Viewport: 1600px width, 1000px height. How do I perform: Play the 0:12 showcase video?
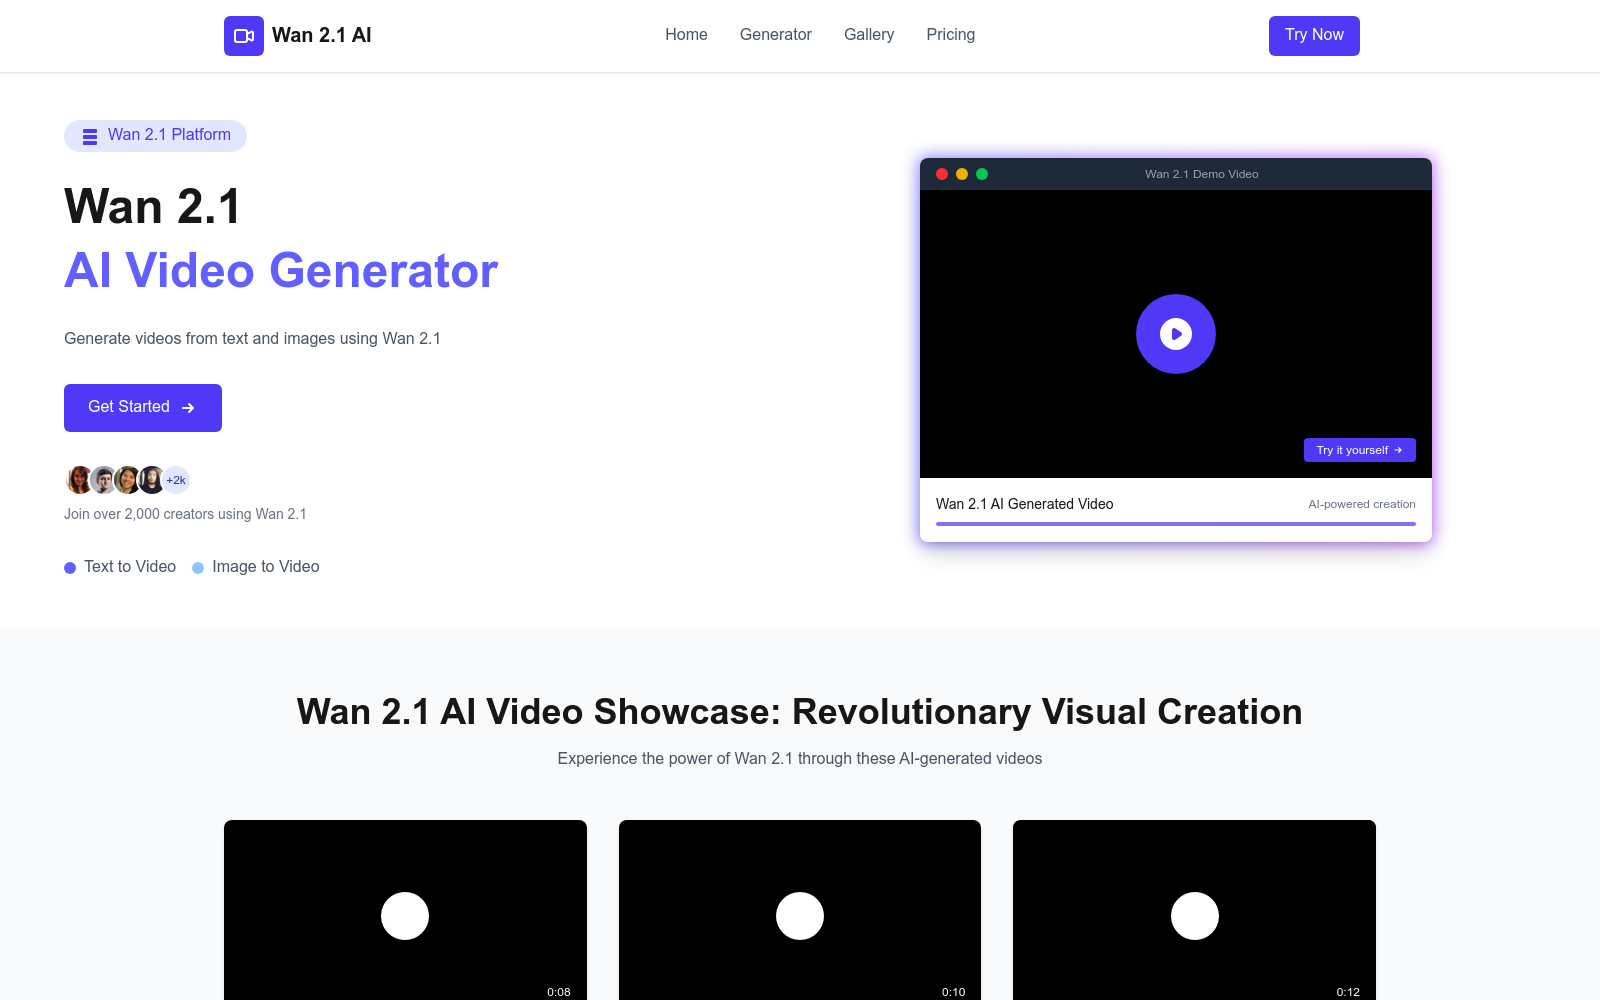click(x=1194, y=916)
